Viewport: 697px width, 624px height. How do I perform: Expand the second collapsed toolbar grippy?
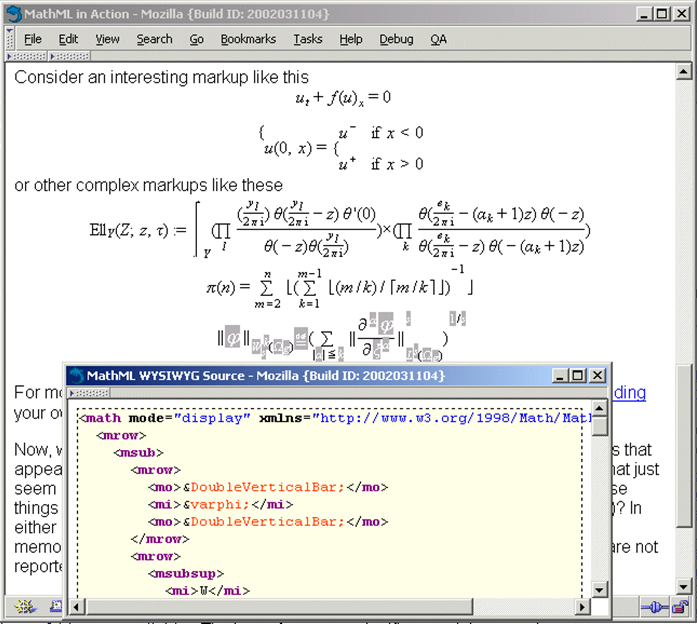69,56
